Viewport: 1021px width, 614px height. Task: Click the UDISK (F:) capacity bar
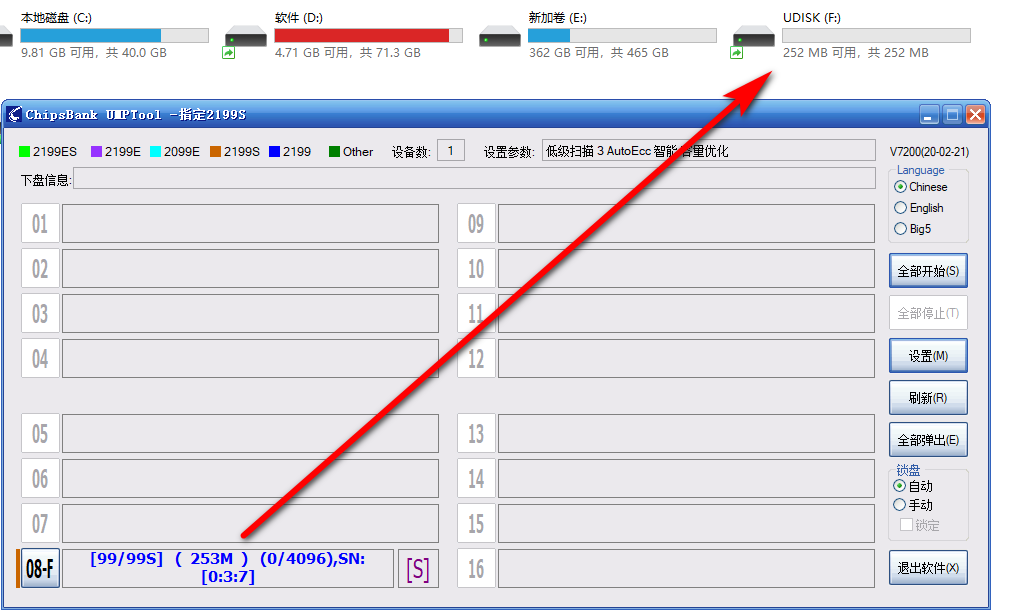pyautogui.click(x=876, y=35)
